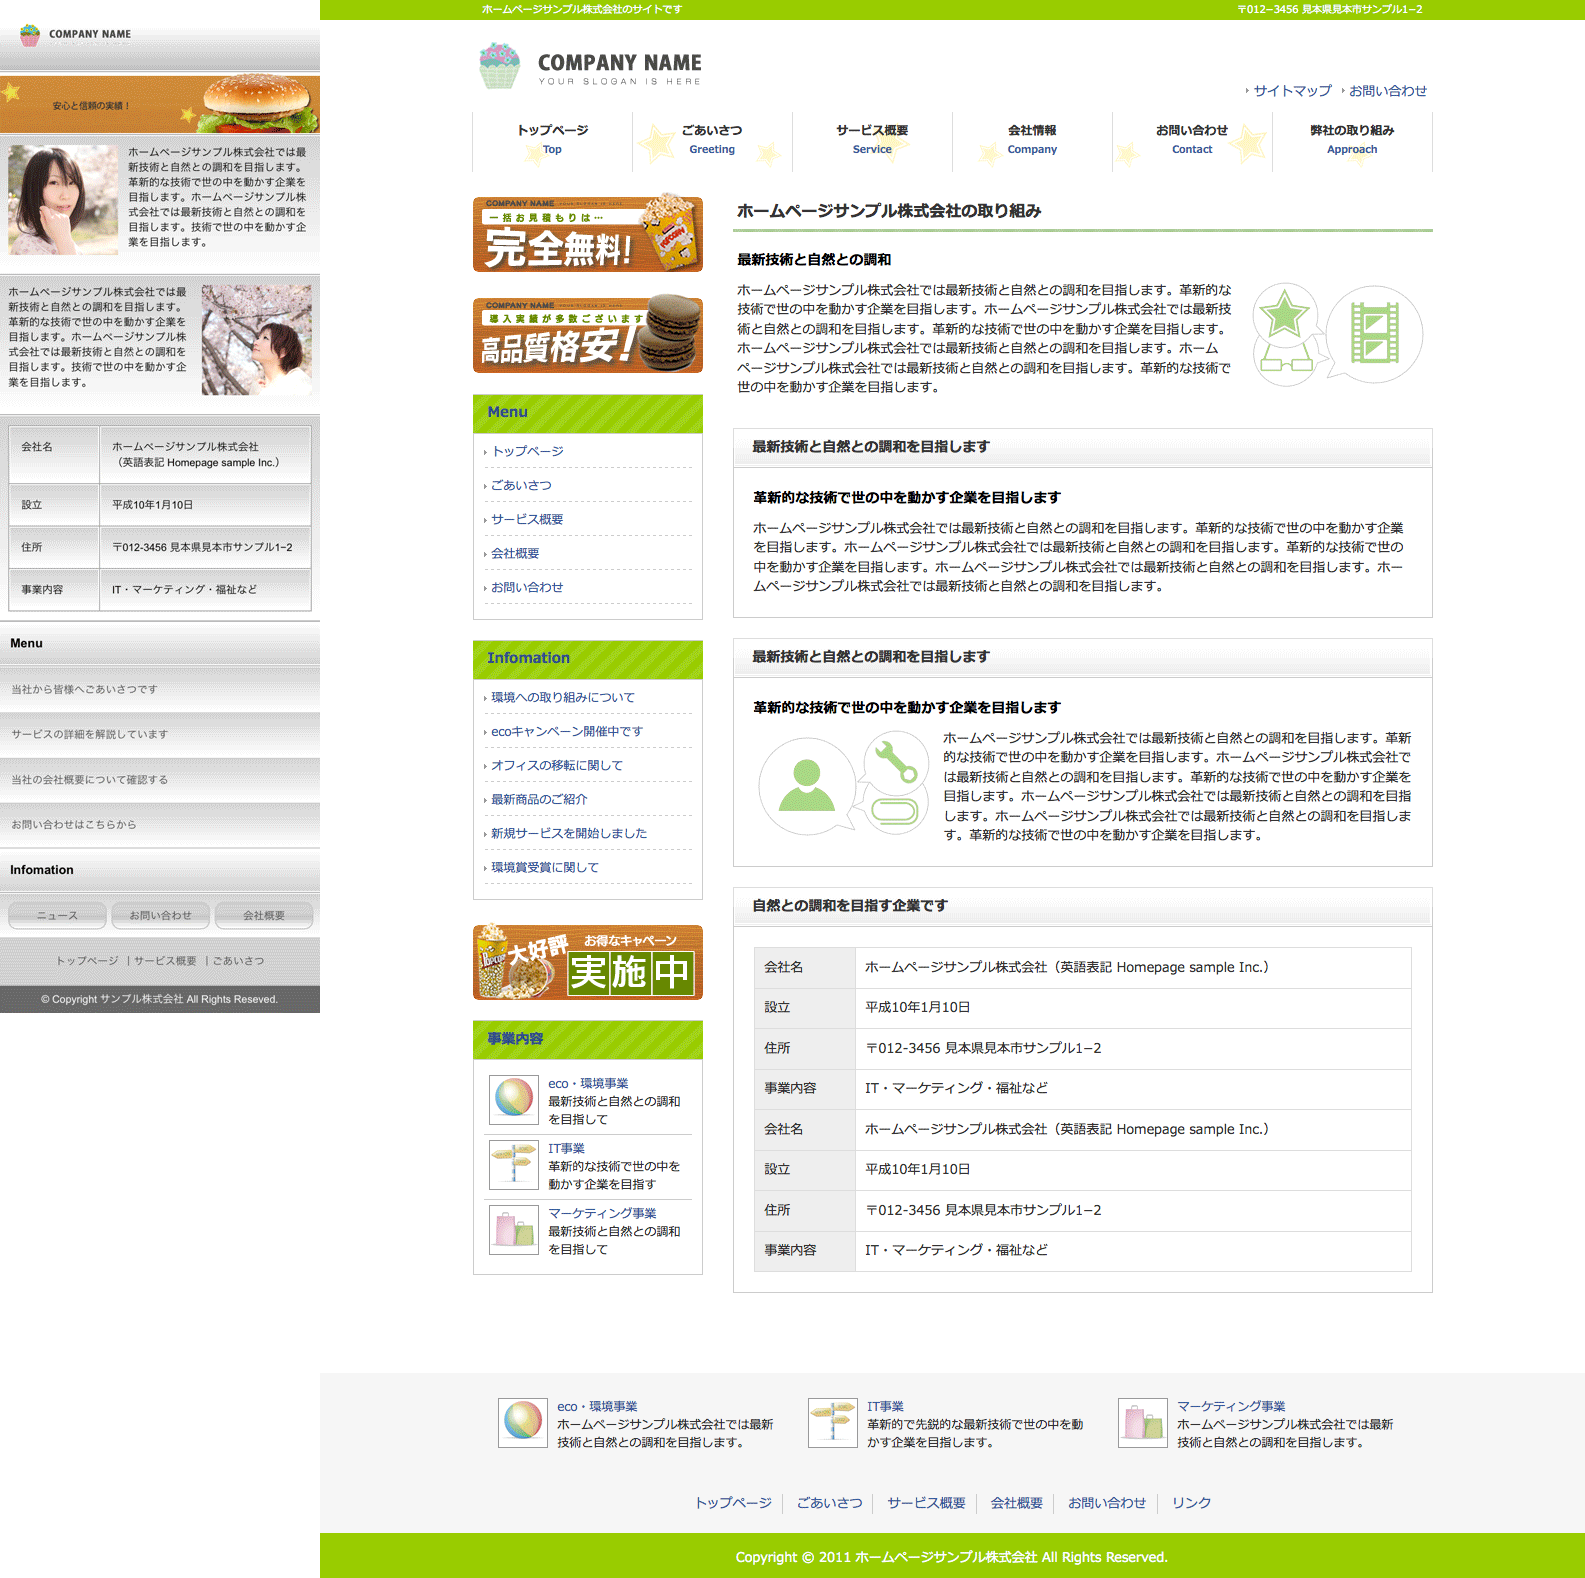The width and height of the screenshot is (1585, 1578).
Task: Click the green star badge icon
Action: pyautogui.click(x=1284, y=317)
